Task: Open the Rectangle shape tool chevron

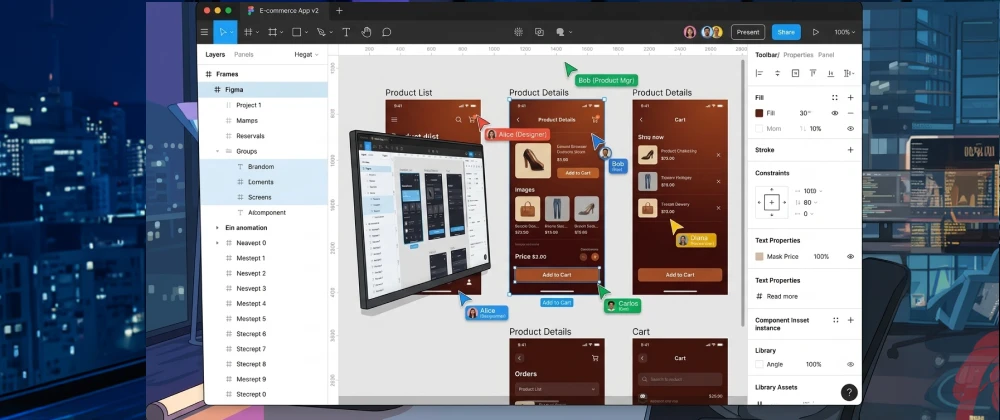Action: [306, 33]
